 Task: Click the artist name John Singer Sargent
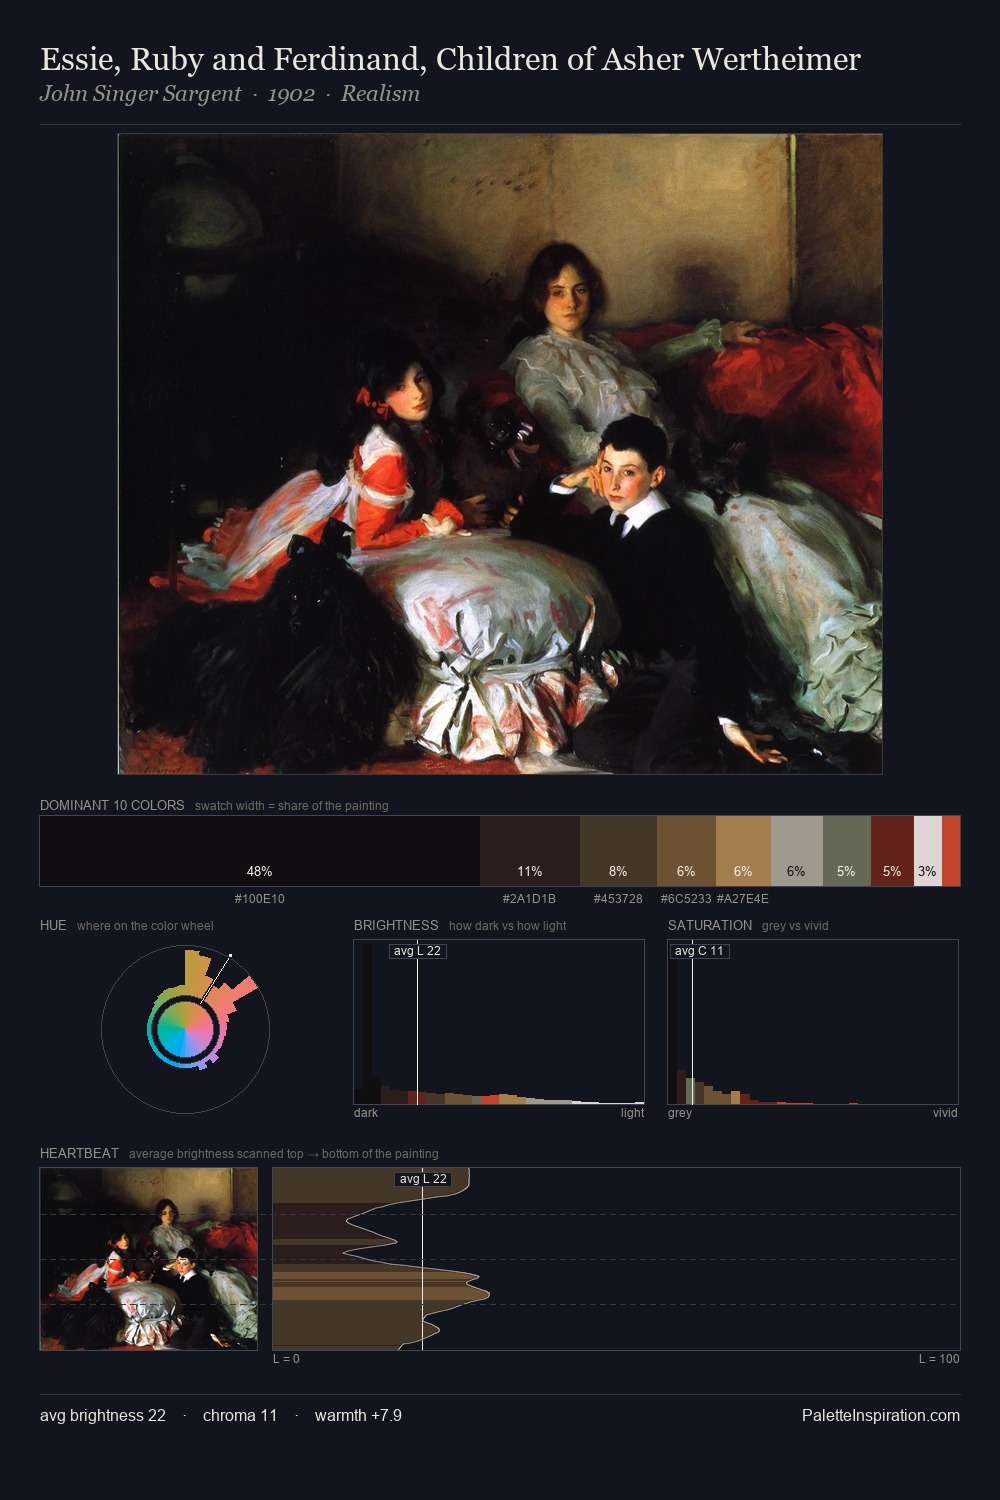140,94
